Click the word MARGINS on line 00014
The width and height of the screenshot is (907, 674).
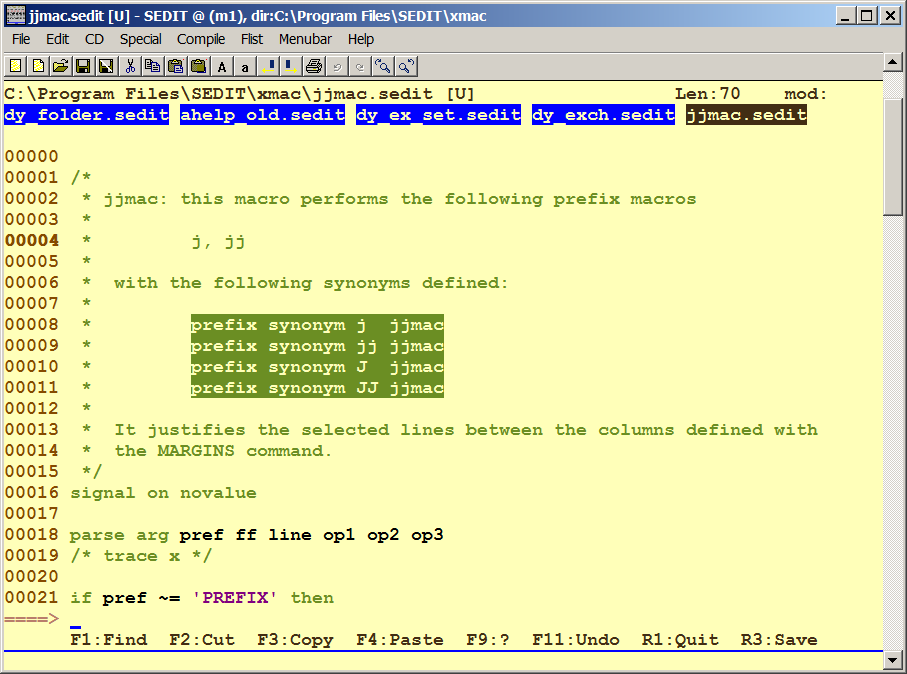(x=196, y=451)
